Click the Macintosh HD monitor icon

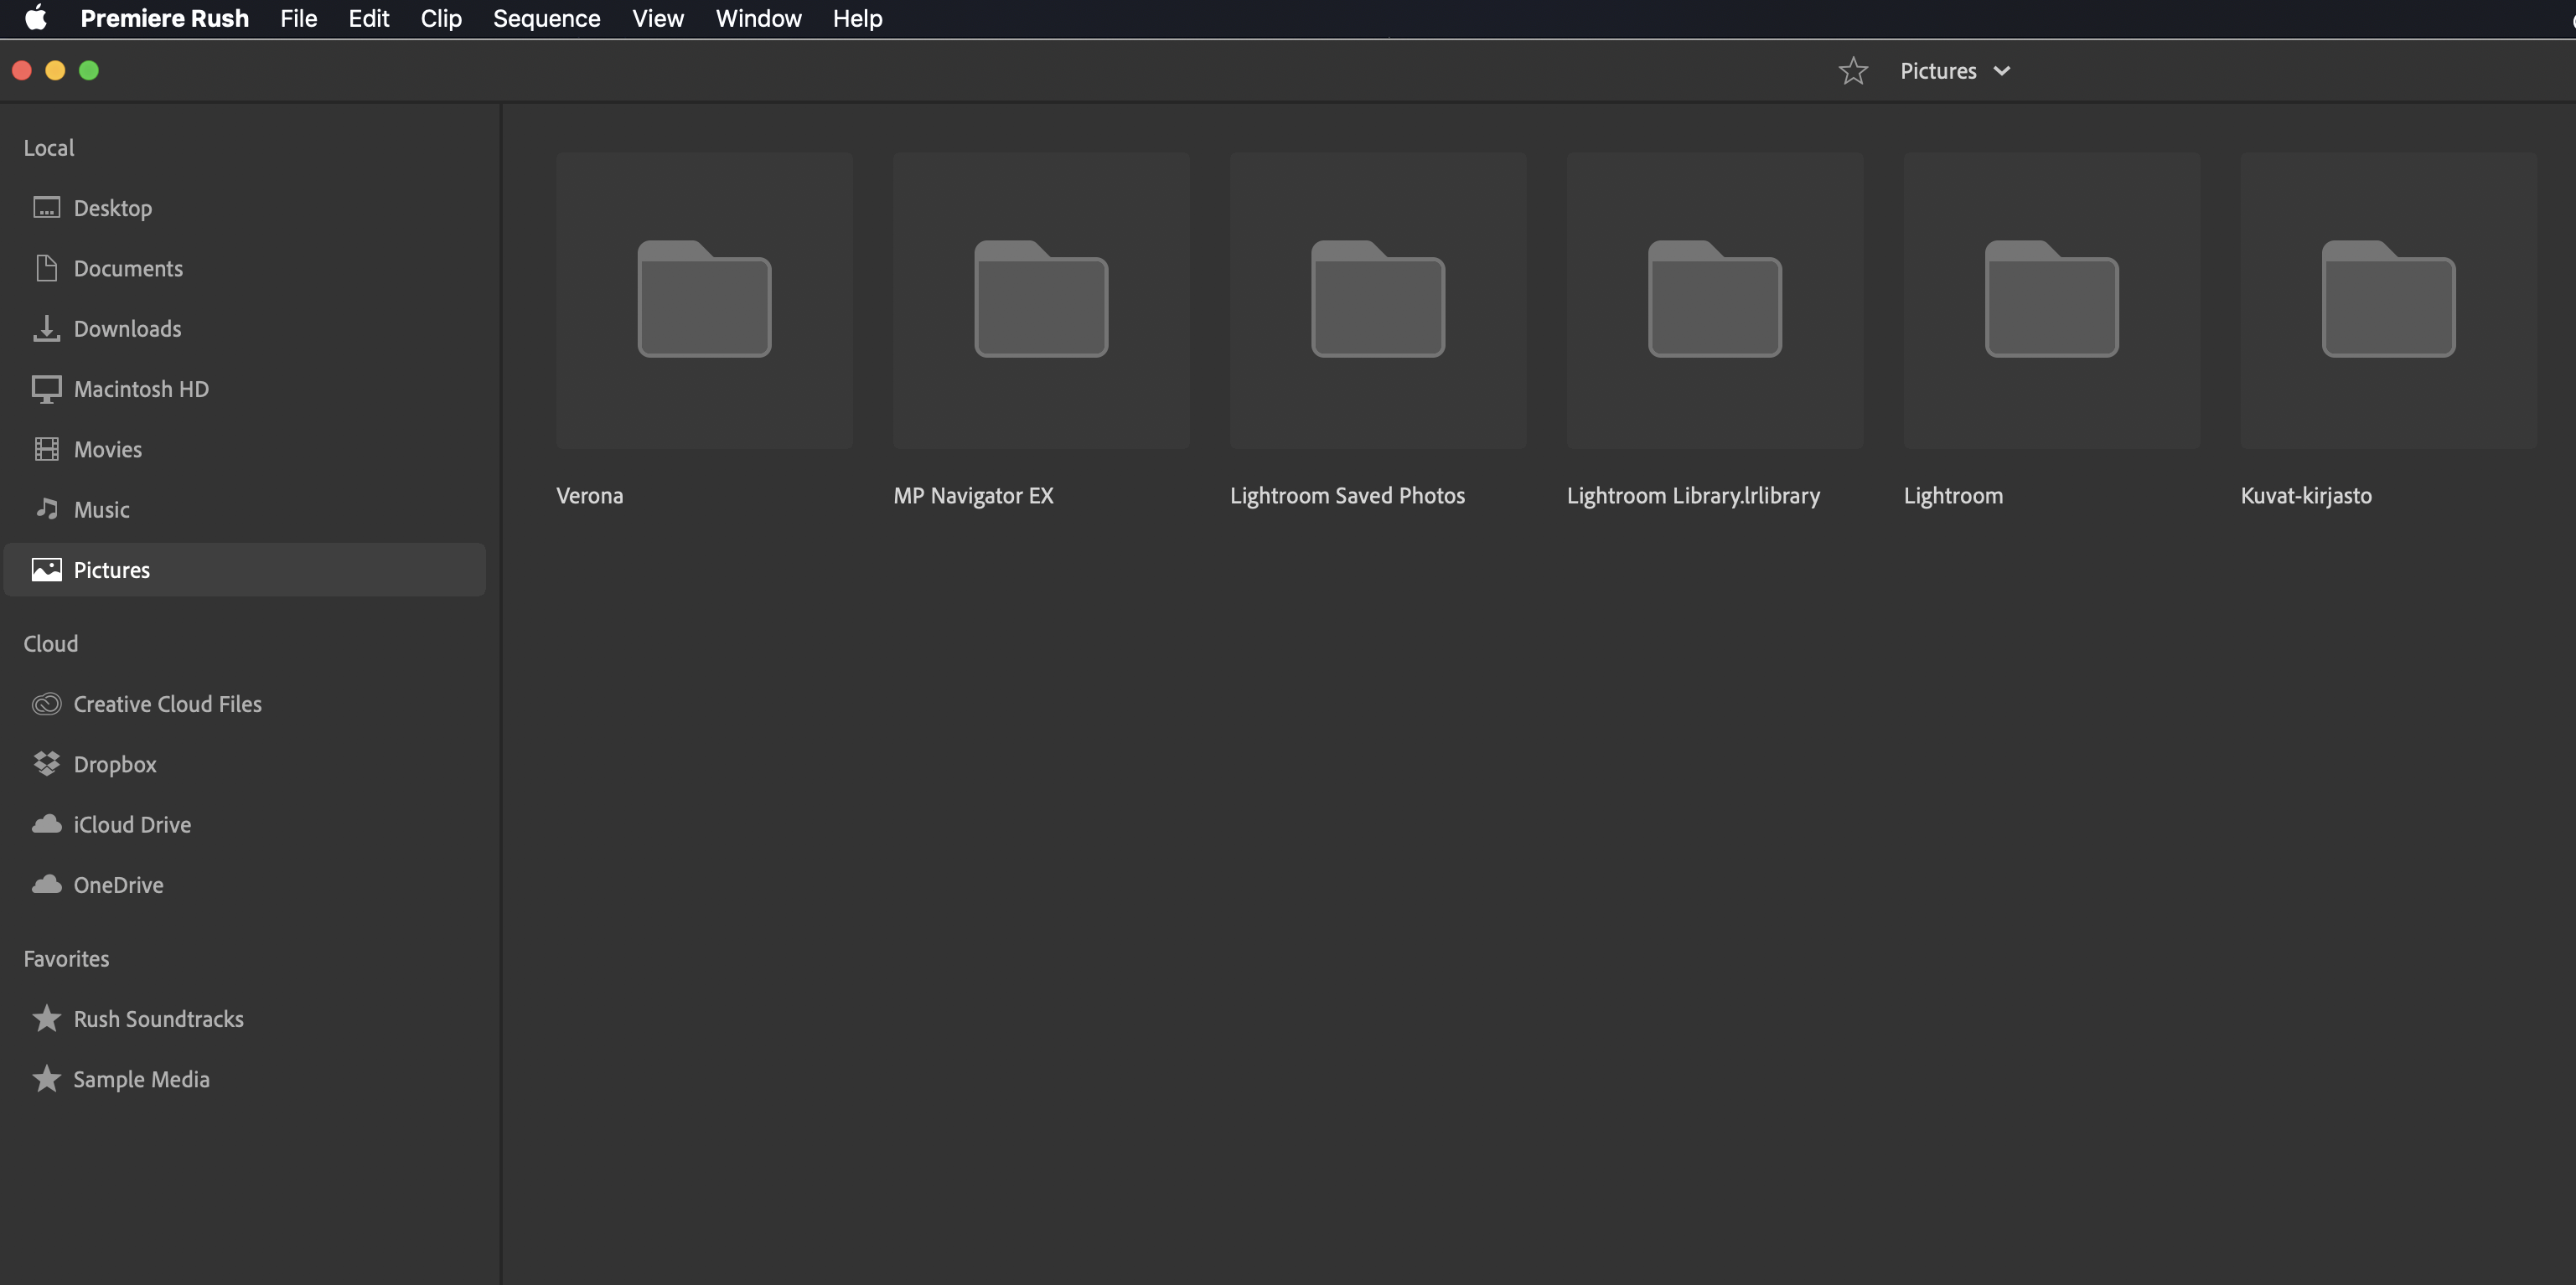[x=46, y=389]
